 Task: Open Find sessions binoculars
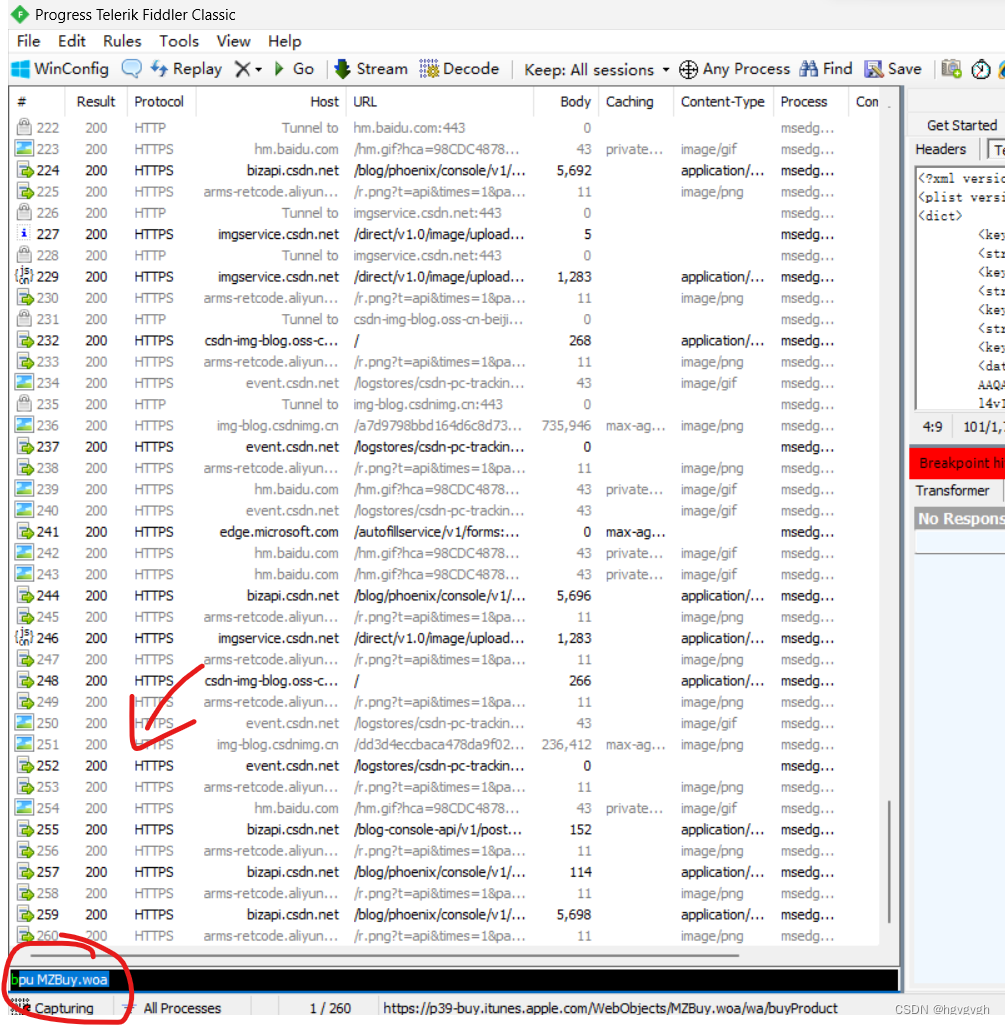click(x=826, y=69)
